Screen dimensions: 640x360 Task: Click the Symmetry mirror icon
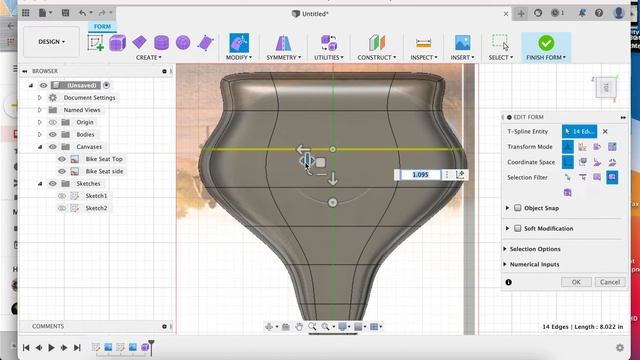pyautogui.click(x=283, y=43)
